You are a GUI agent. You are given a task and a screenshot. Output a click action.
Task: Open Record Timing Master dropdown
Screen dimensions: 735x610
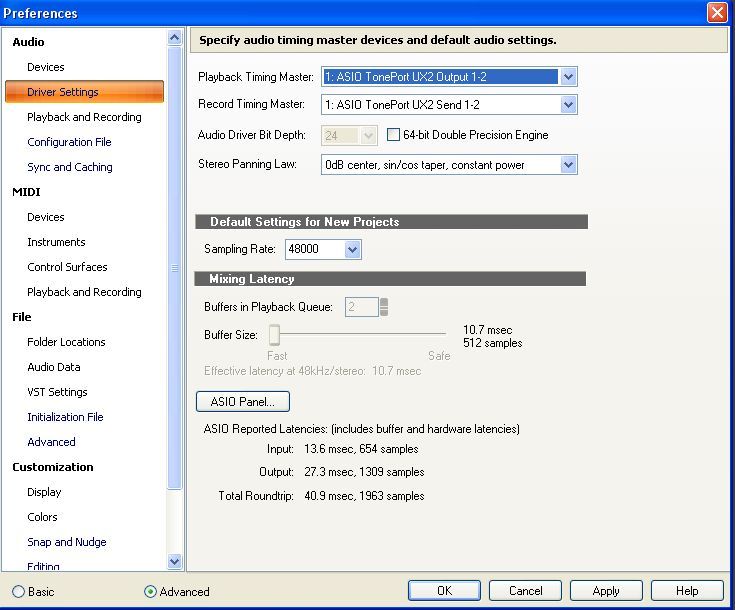tap(568, 105)
